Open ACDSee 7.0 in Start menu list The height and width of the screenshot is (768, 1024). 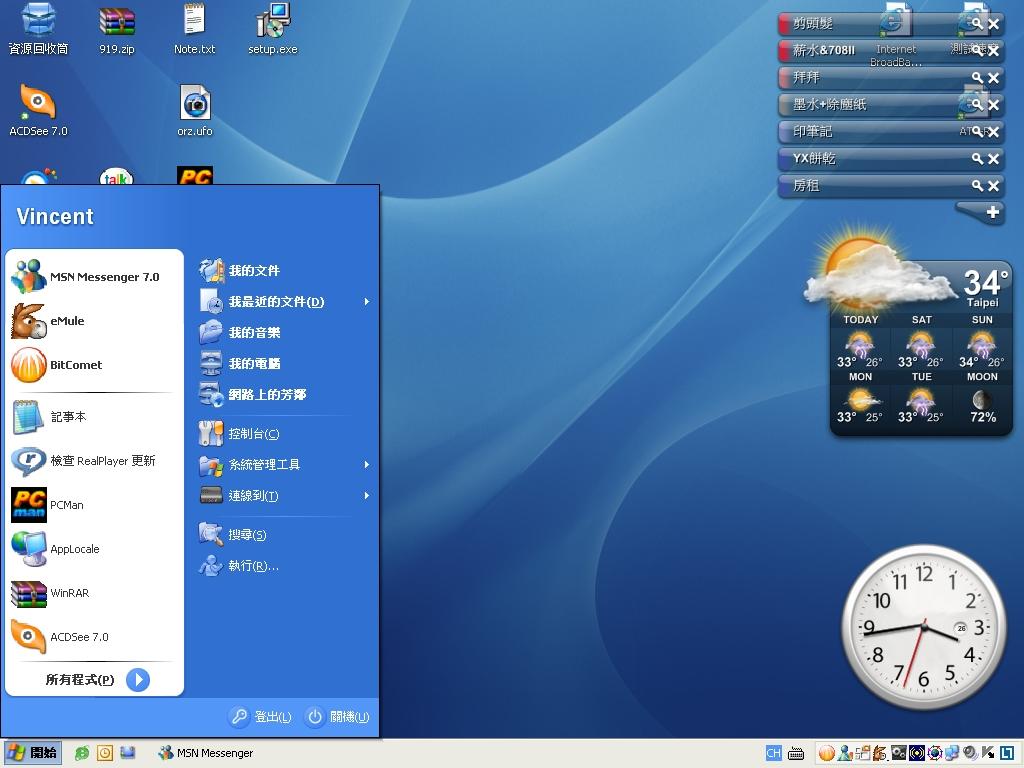pos(94,637)
